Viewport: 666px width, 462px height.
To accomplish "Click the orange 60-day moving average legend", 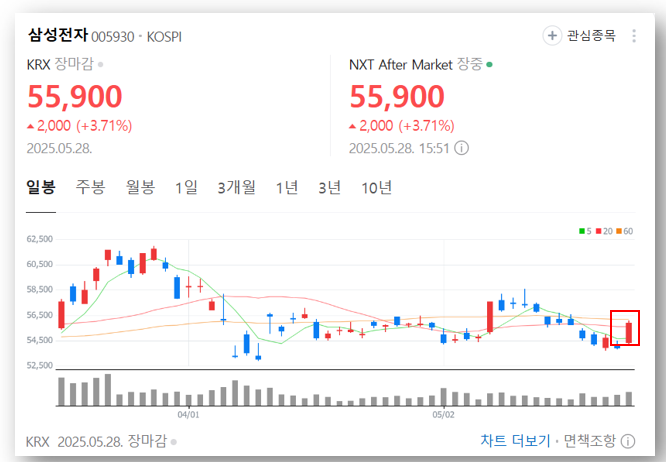I will click(x=624, y=231).
